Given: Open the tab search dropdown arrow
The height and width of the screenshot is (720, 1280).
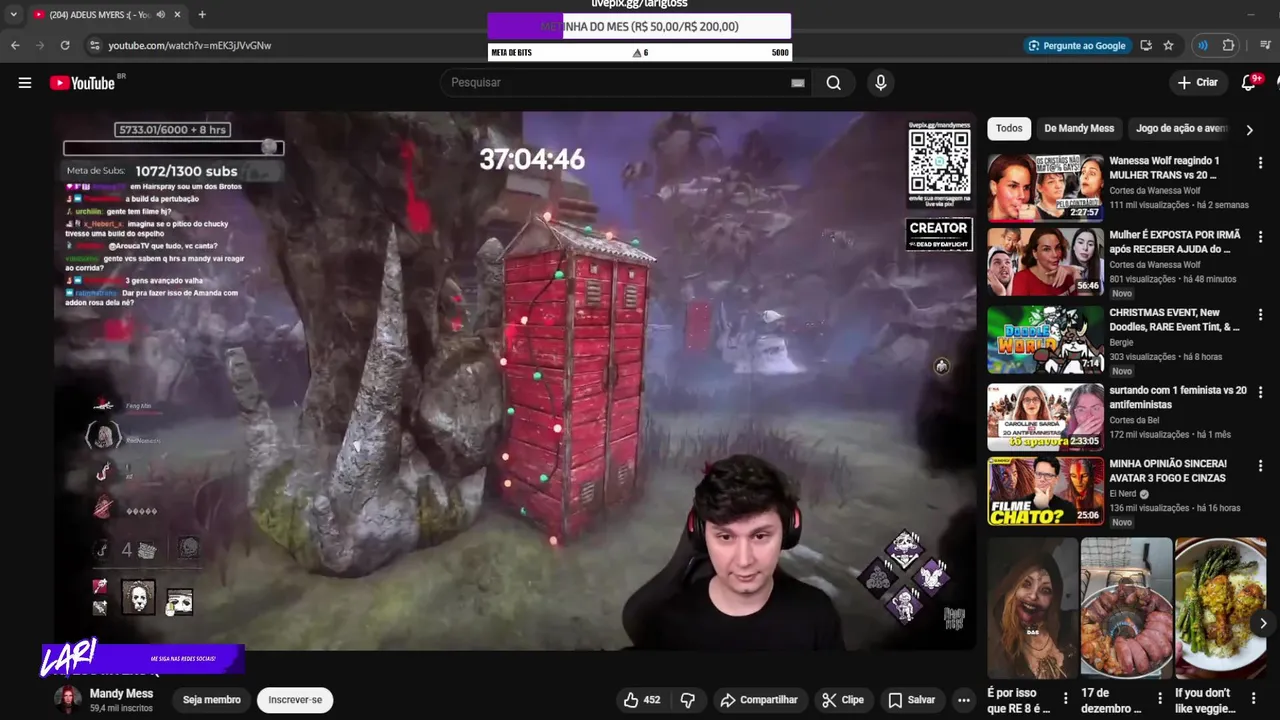Looking at the screenshot, I should pos(13,14).
